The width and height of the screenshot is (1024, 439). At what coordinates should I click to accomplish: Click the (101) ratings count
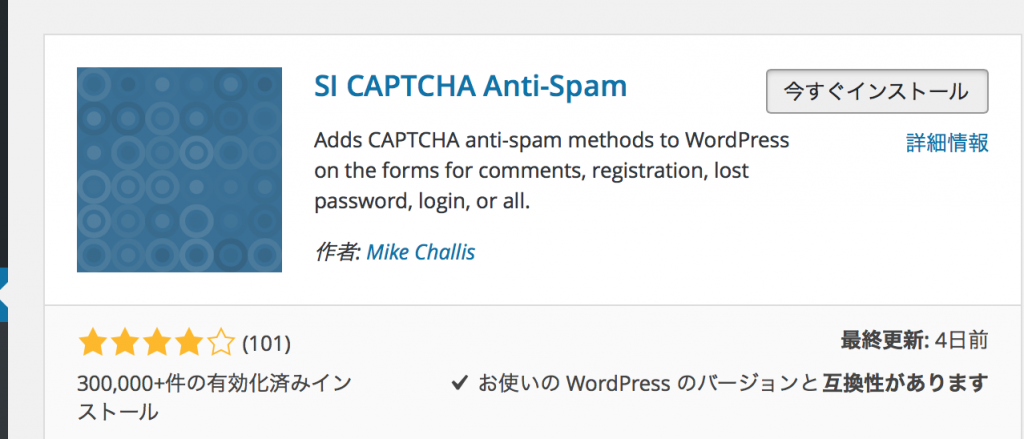coord(267,345)
